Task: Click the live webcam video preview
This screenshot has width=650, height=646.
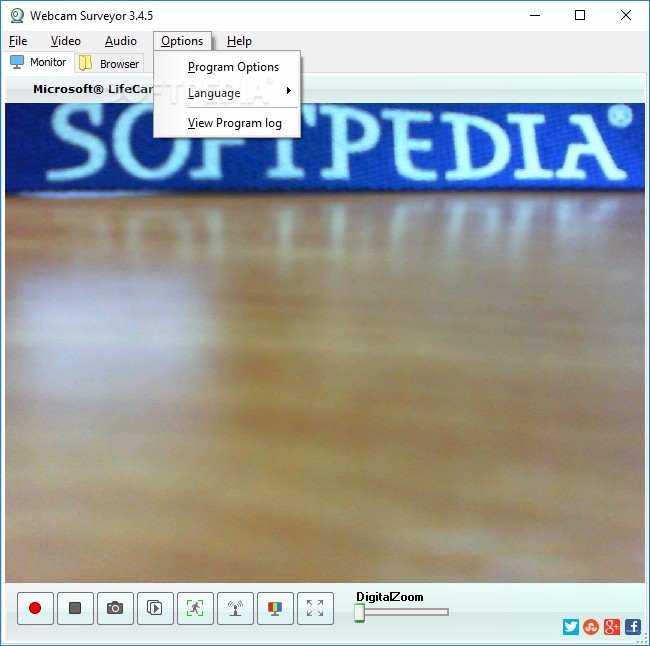Action: click(x=325, y=342)
